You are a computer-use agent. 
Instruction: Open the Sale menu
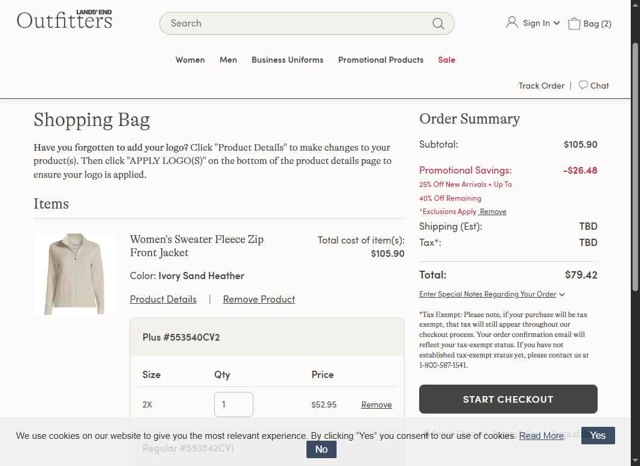pos(447,60)
